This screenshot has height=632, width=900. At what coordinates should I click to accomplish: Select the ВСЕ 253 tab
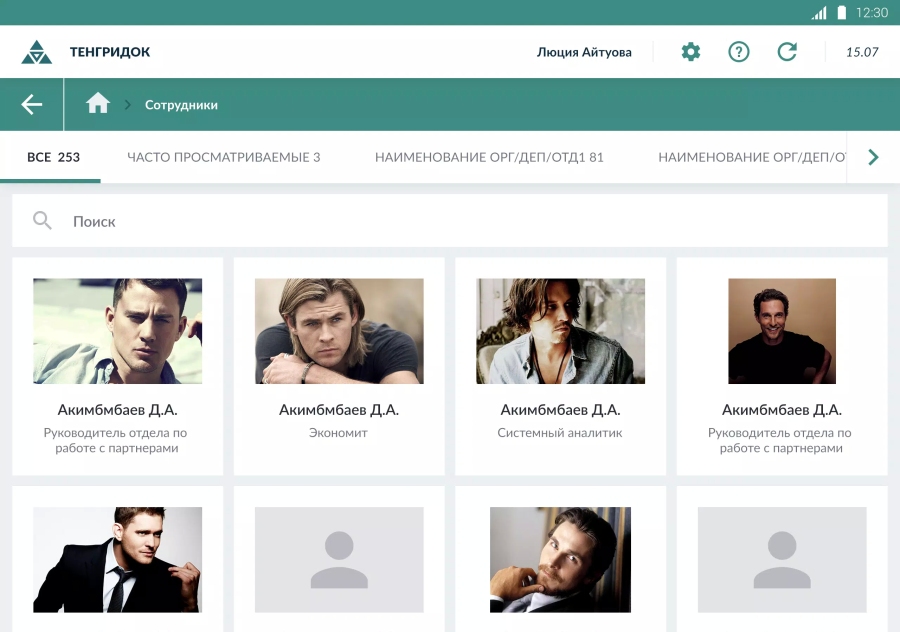[53, 157]
